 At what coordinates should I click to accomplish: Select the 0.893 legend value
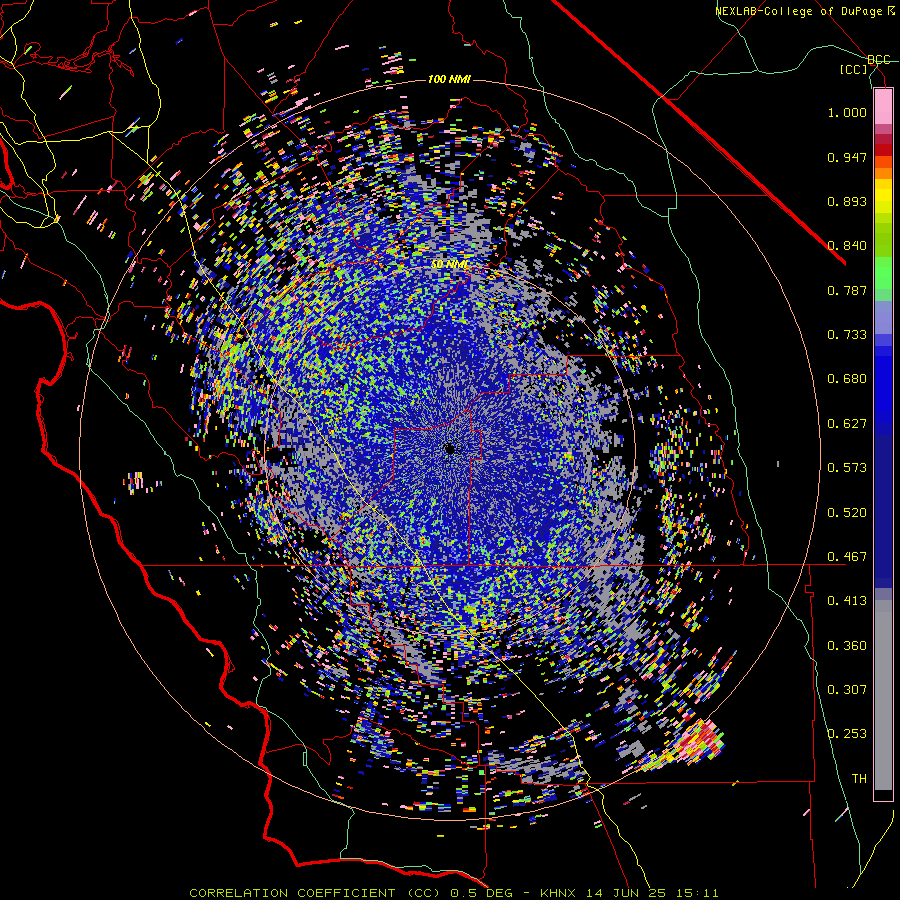pyautogui.click(x=847, y=201)
